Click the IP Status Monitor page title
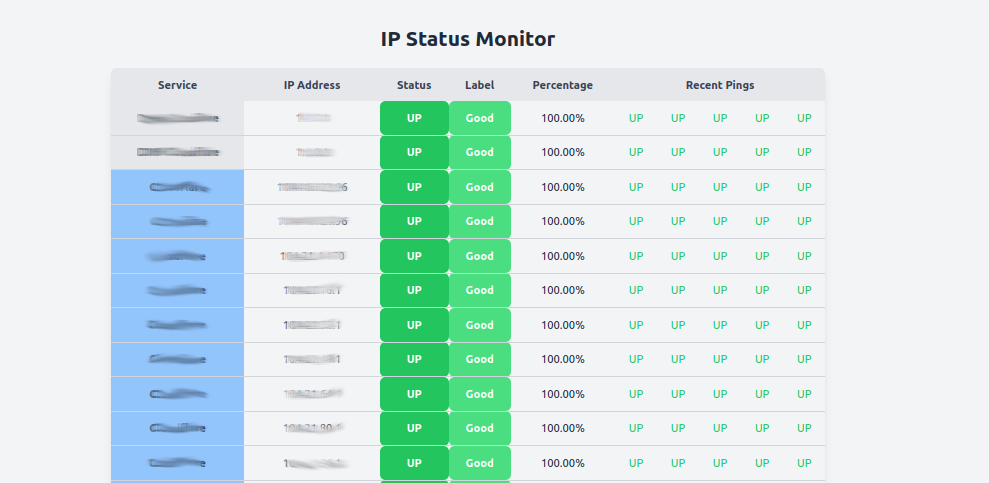This screenshot has width=989, height=483. click(467, 39)
